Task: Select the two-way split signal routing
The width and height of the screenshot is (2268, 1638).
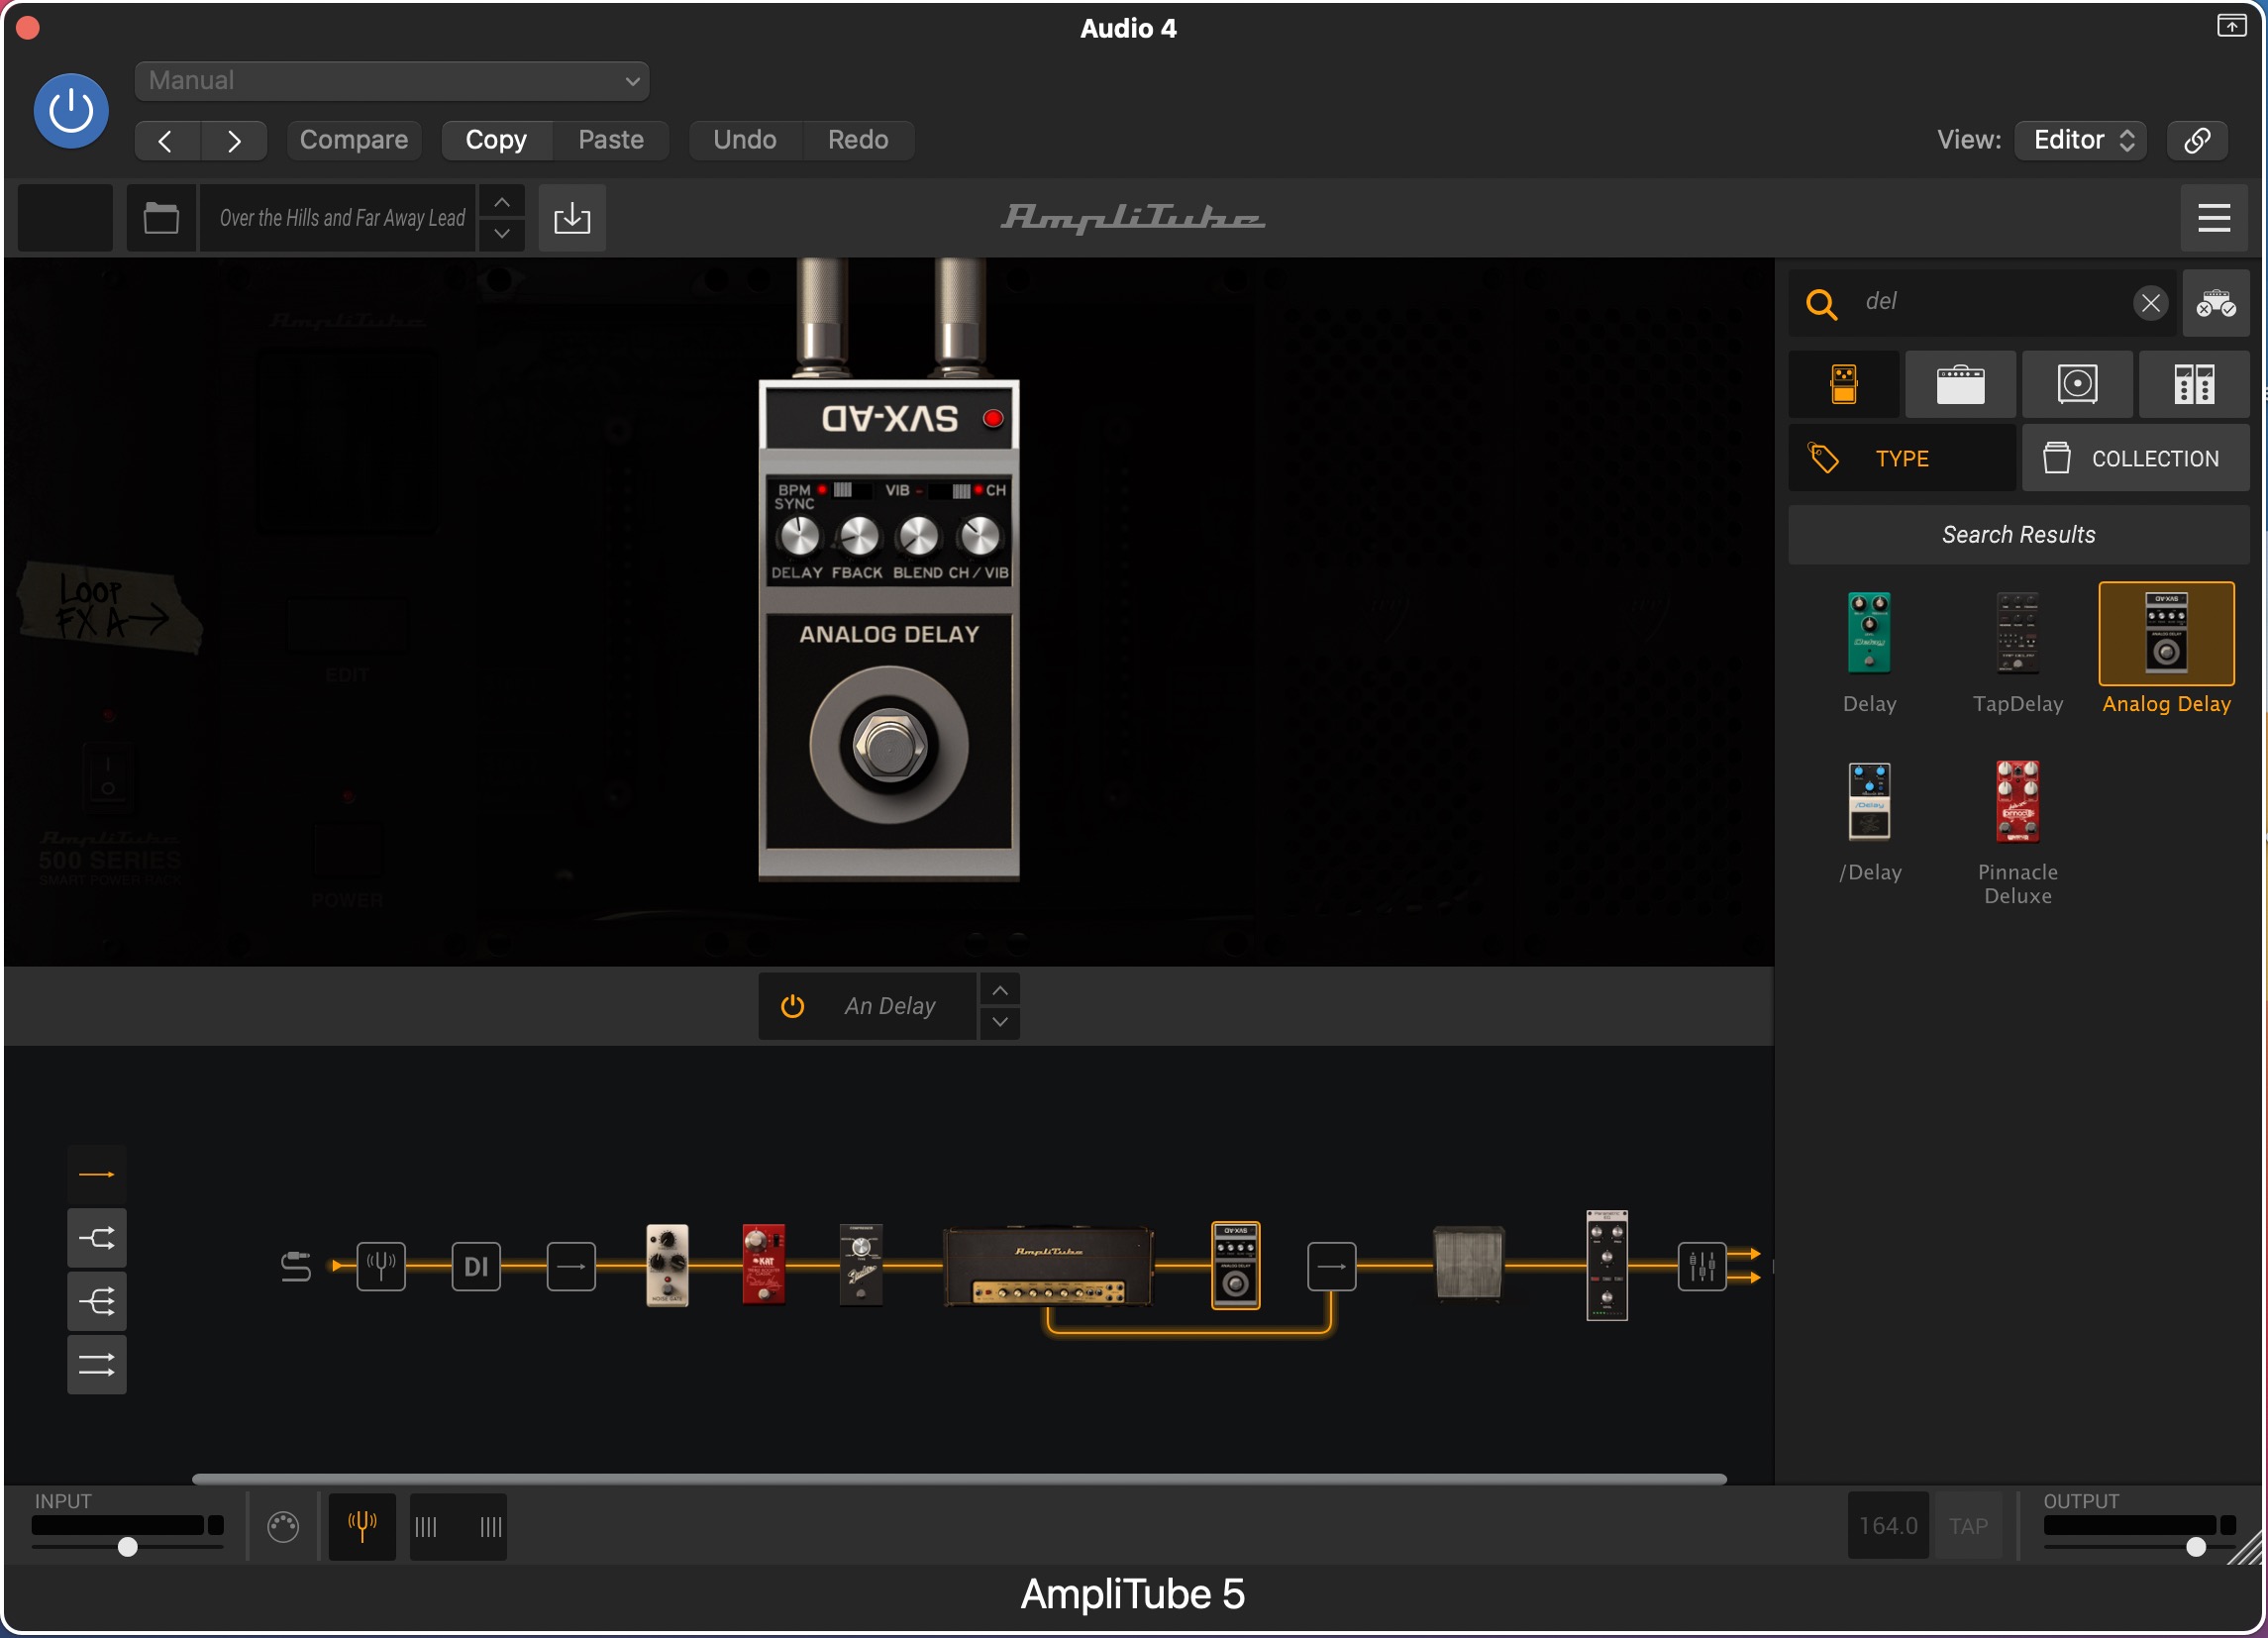Action: tap(97, 1238)
